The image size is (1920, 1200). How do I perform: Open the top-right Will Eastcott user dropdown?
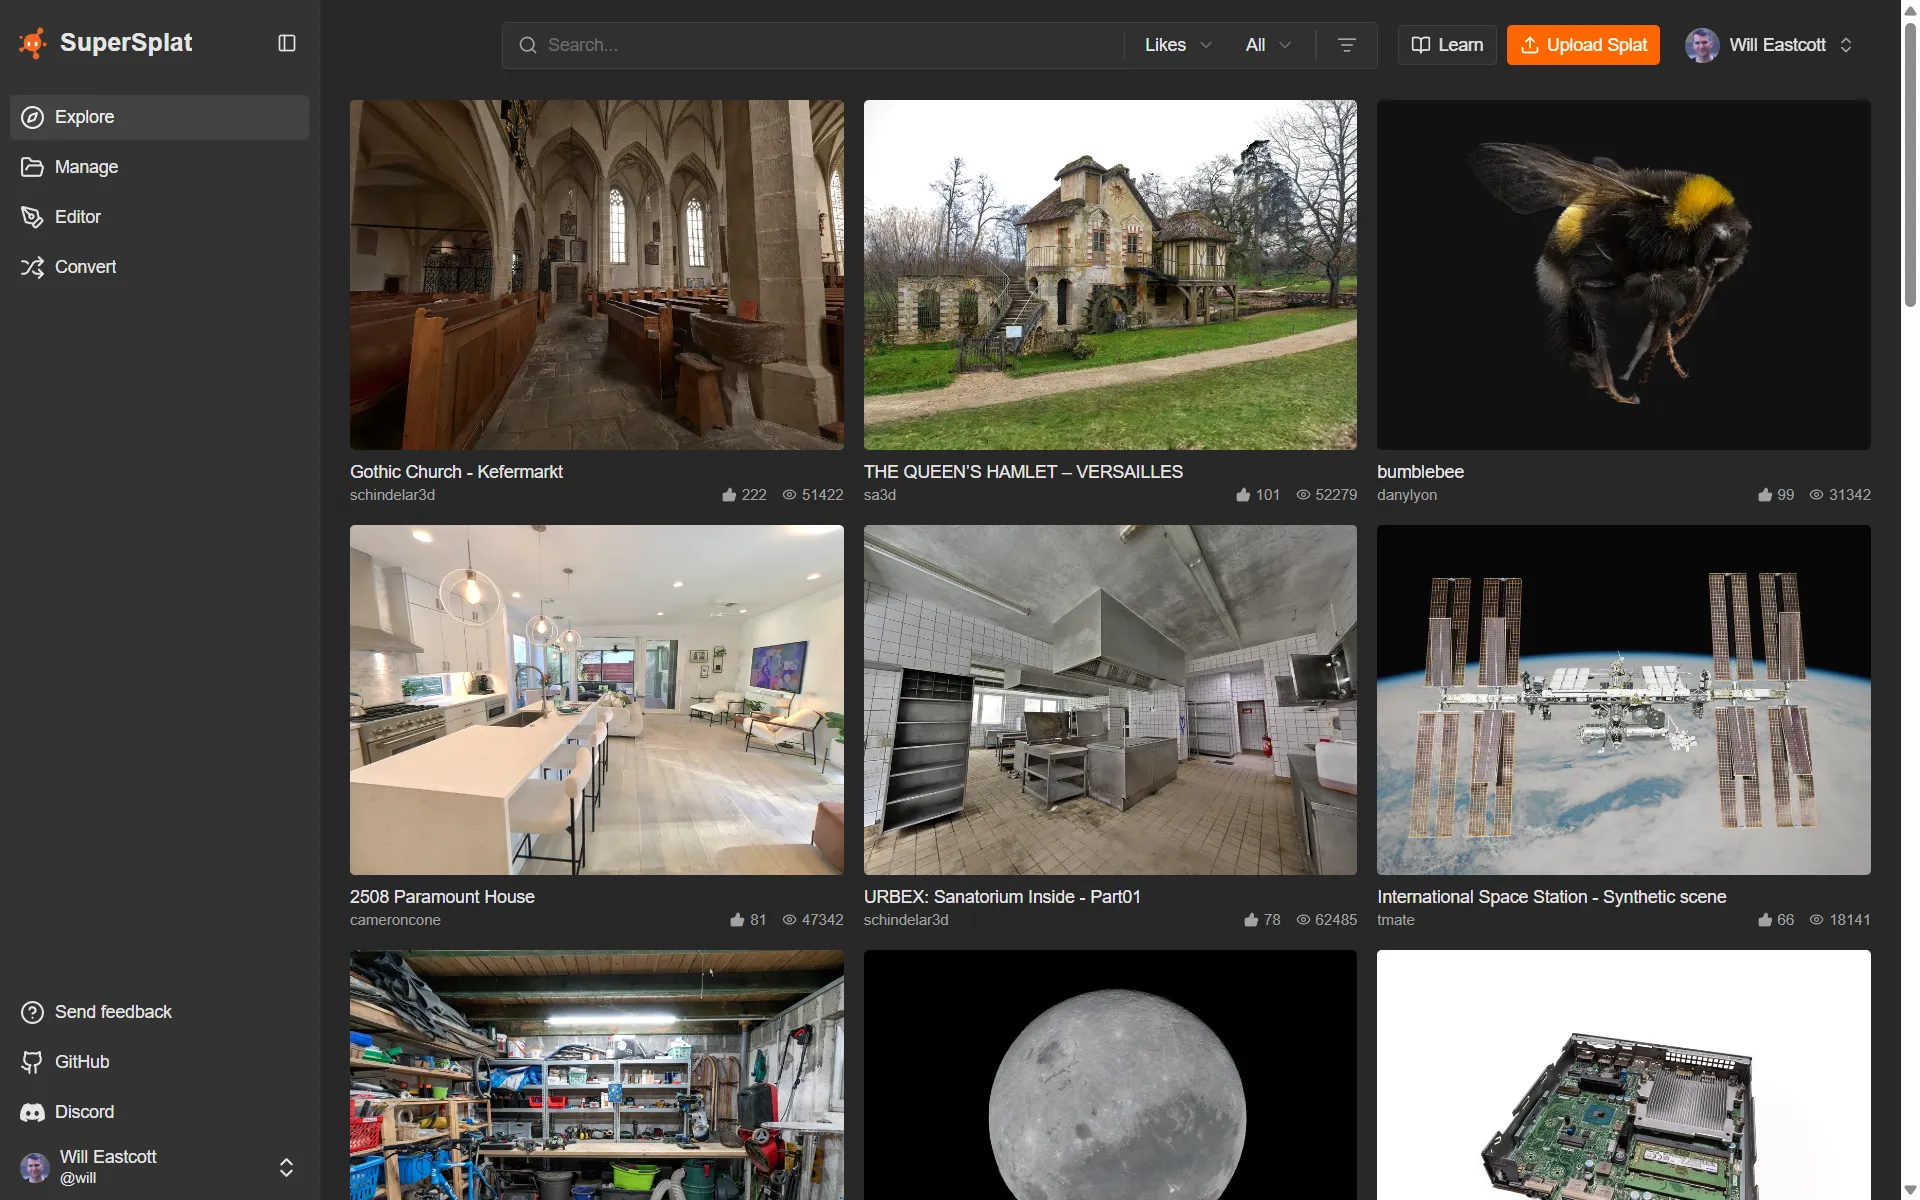tap(1769, 45)
